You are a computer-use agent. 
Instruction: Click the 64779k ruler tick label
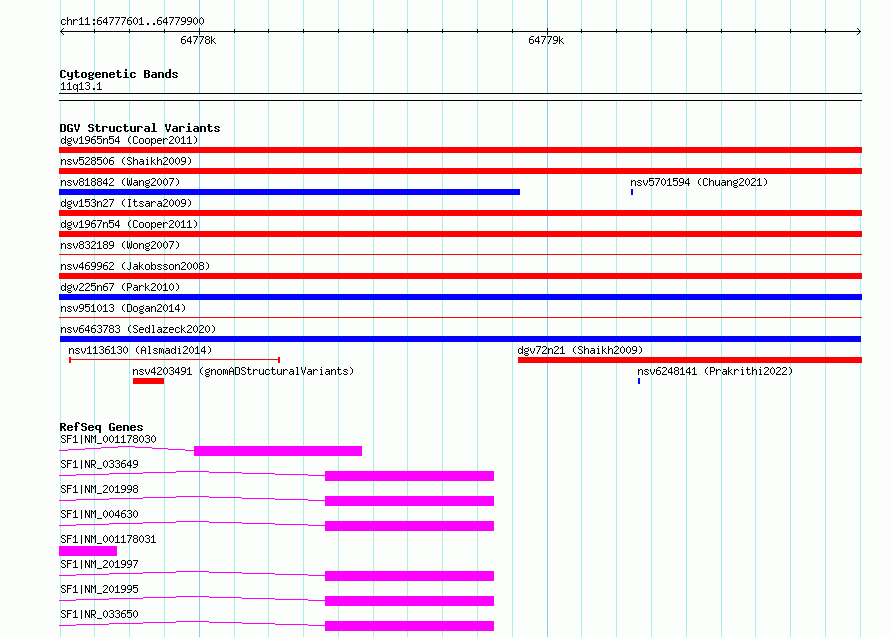[x=545, y=40]
